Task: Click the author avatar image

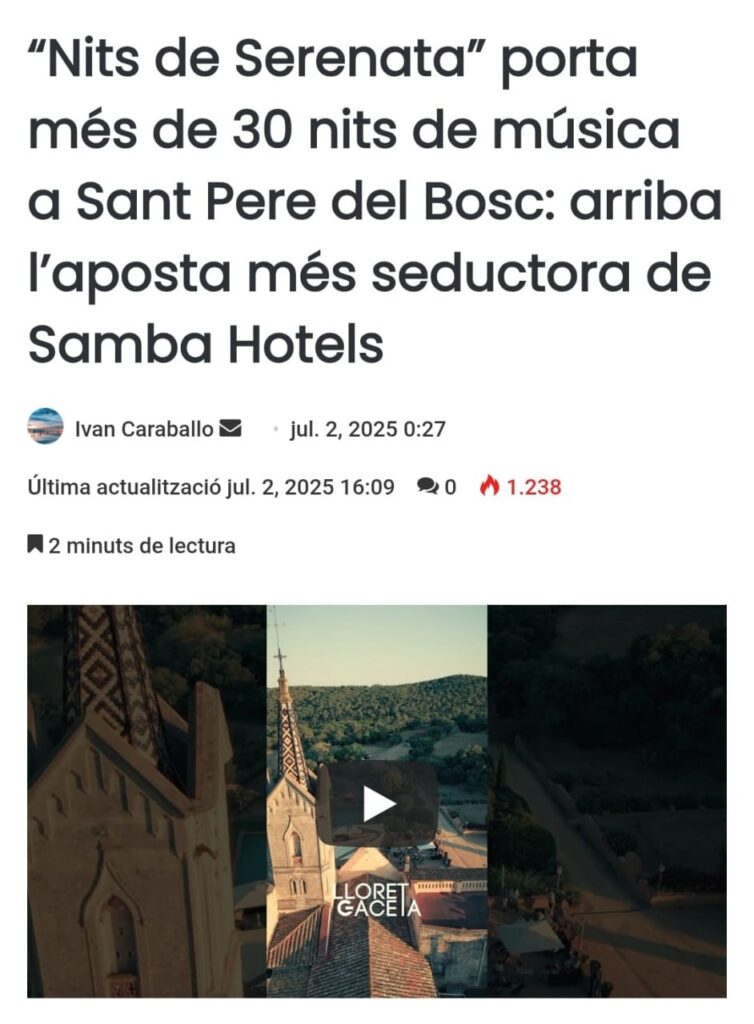Action: coord(46,426)
